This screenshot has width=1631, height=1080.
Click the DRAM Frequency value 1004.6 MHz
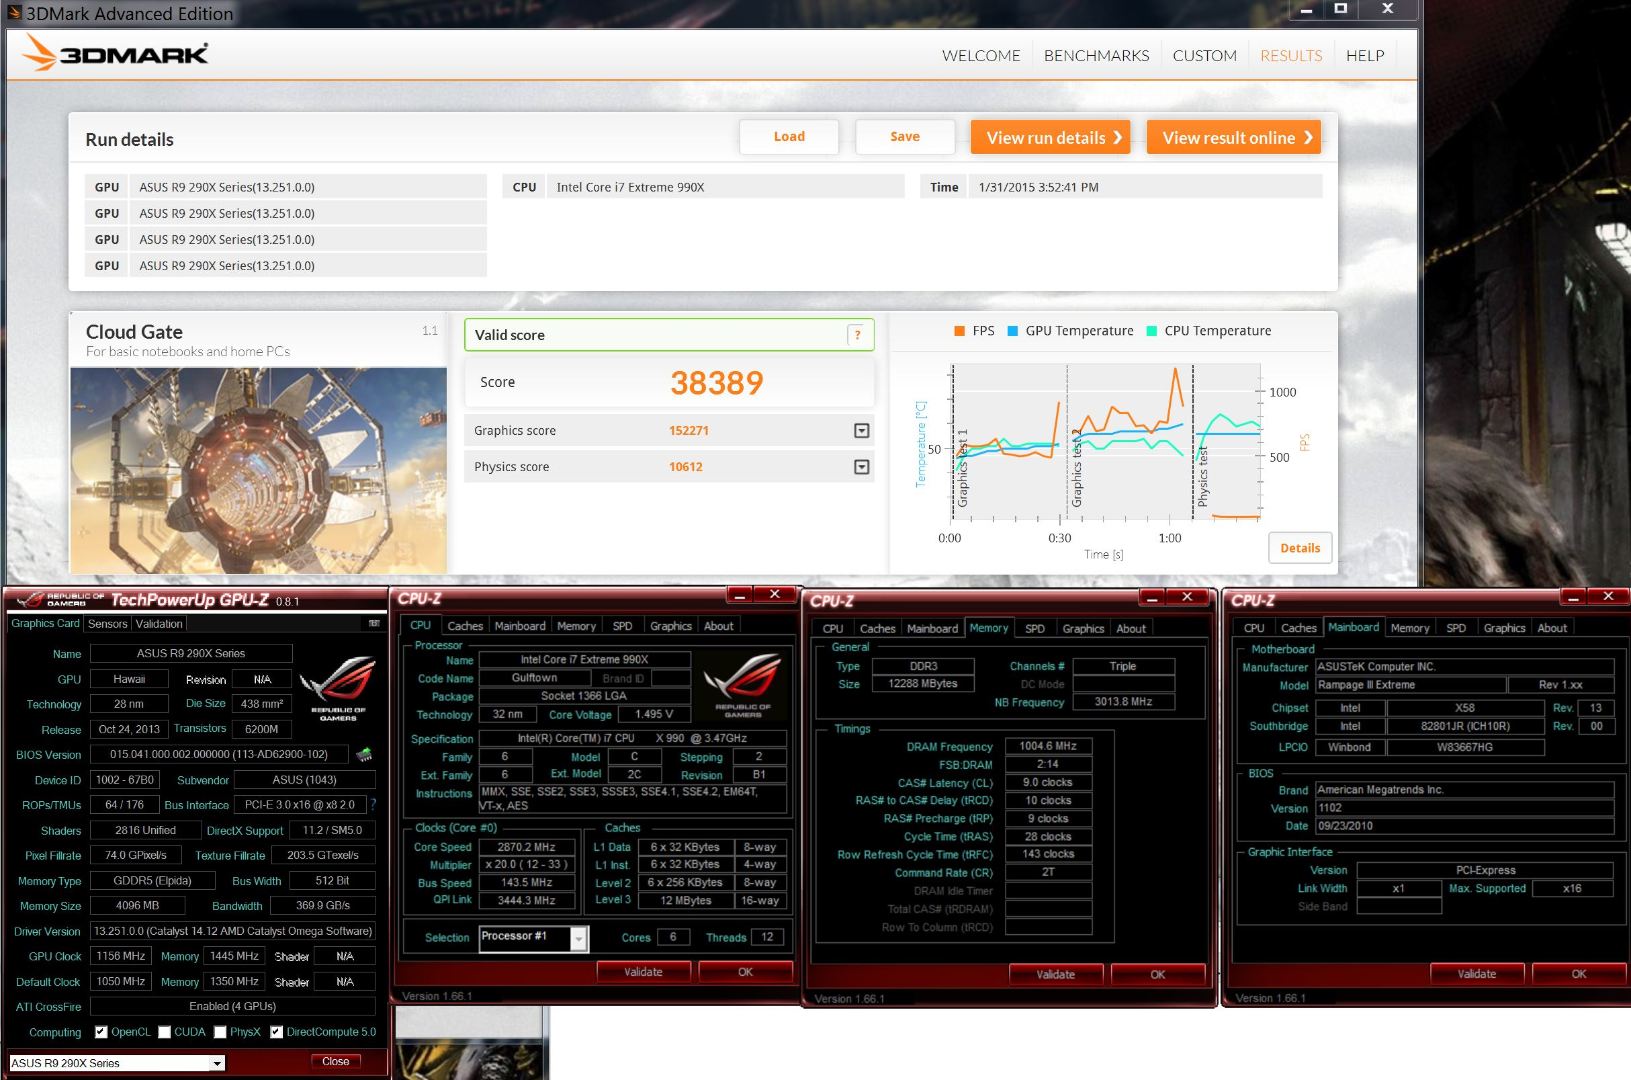point(1048,746)
